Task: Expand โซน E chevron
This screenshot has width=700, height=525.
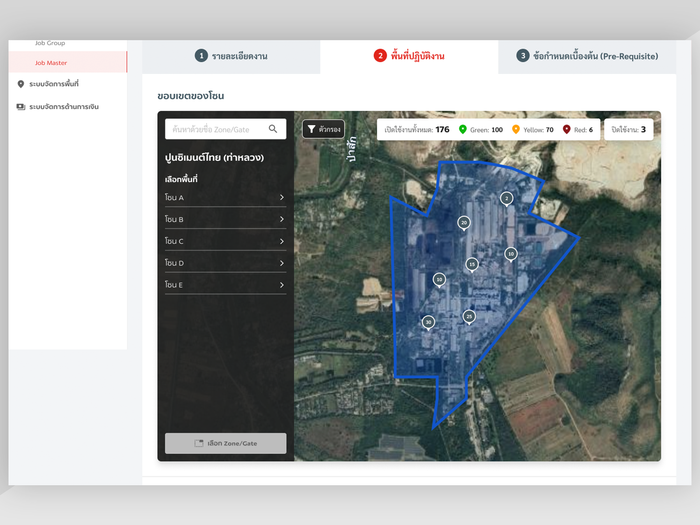Action: pyautogui.click(x=282, y=285)
